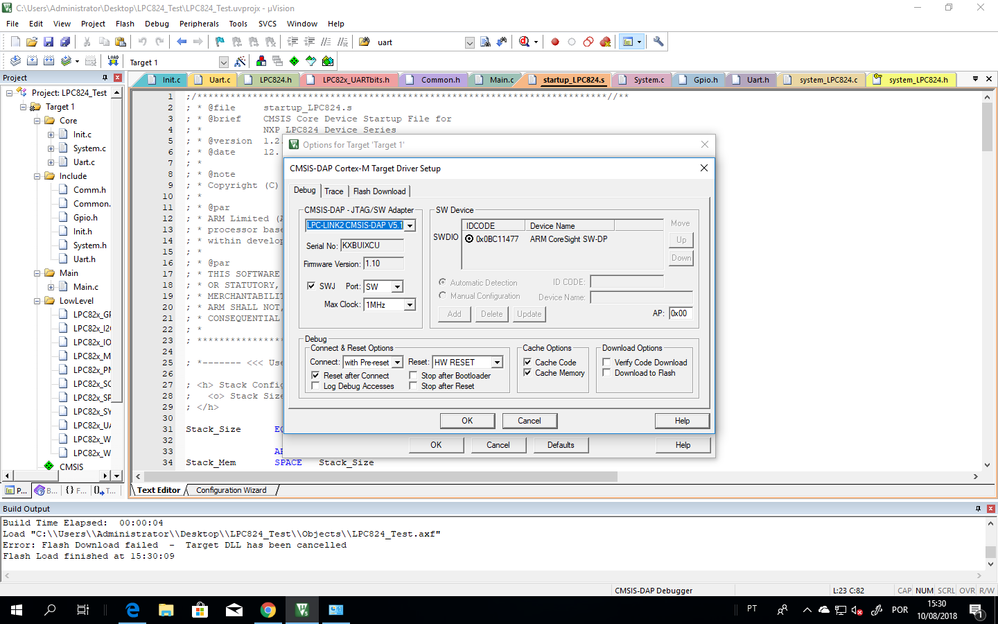Image resolution: width=998 pixels, height=624 pixels.
Task: Open the uart search combo dropdown
Action: point(470,42)
